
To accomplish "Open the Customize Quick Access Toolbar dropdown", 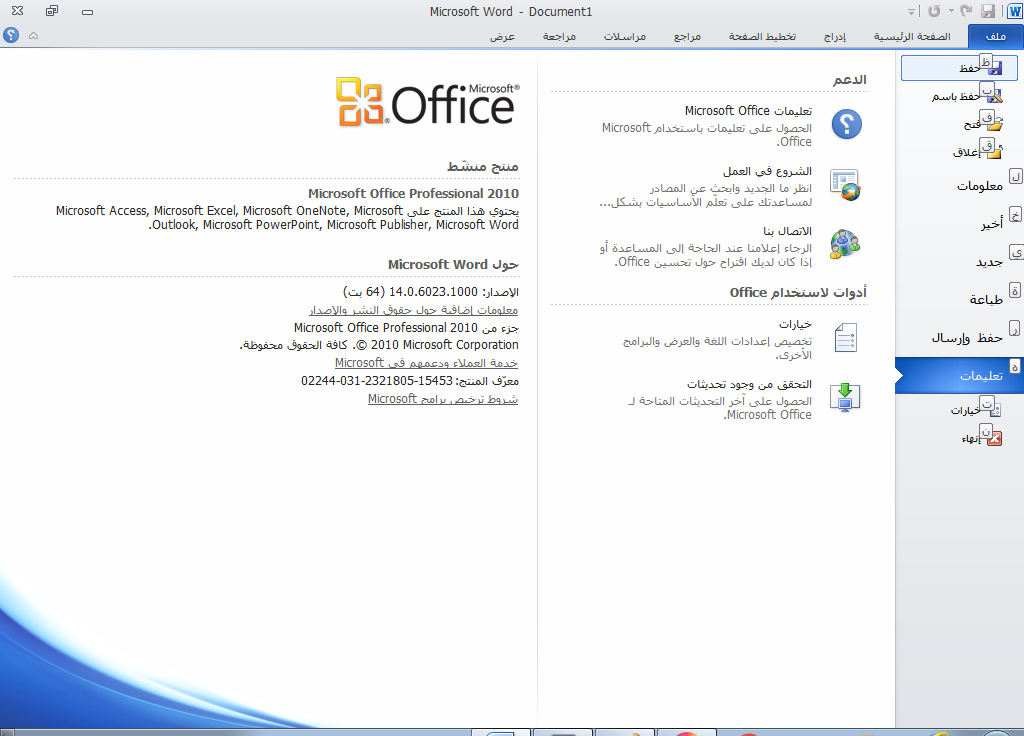I will pyautogui.click(x=911, y=12).
